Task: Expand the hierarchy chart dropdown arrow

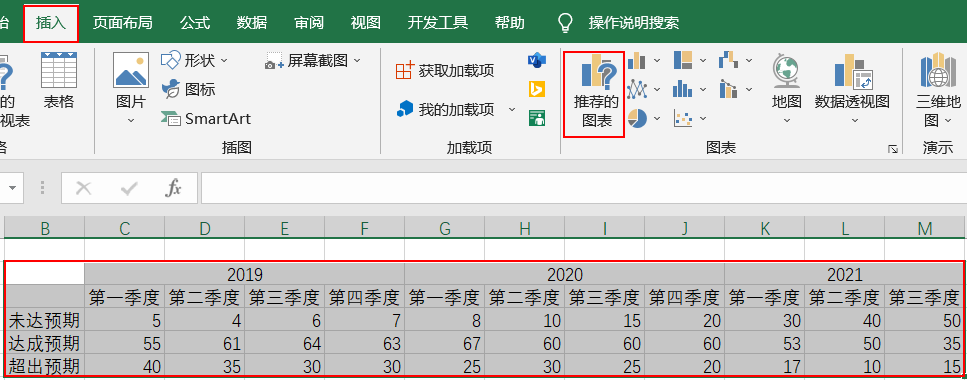Action: click(x=703, y=60)
